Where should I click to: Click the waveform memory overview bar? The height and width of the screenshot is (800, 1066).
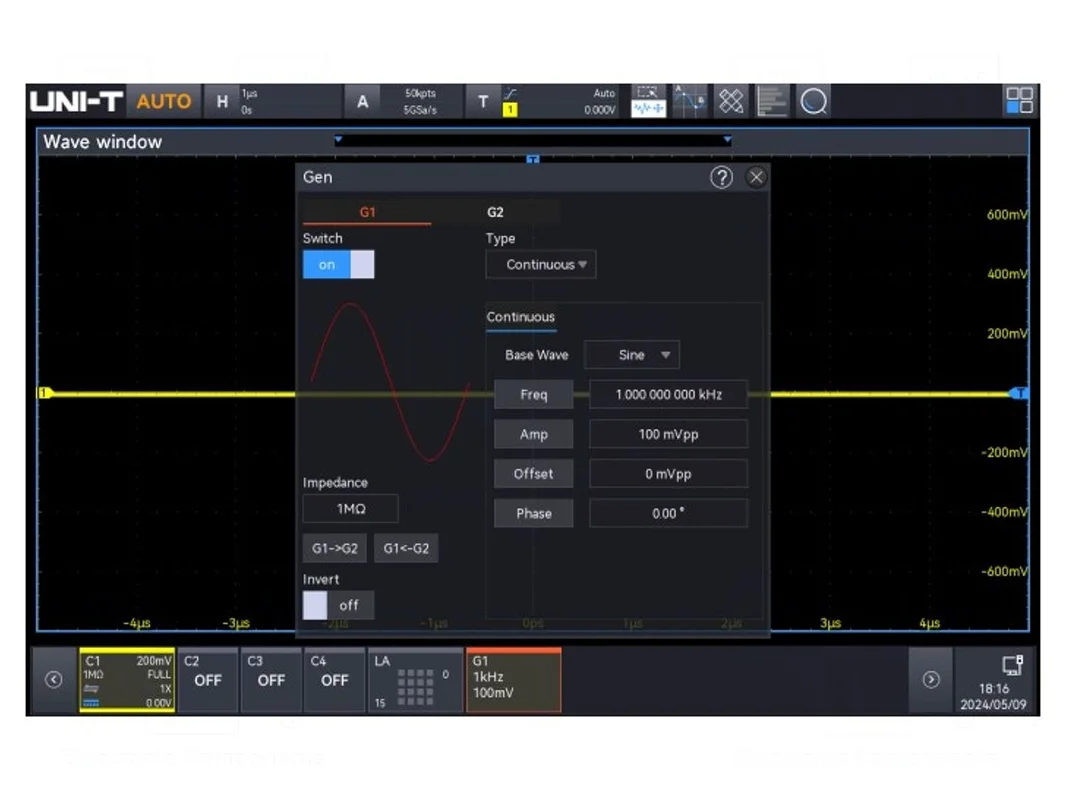(532, 140)
